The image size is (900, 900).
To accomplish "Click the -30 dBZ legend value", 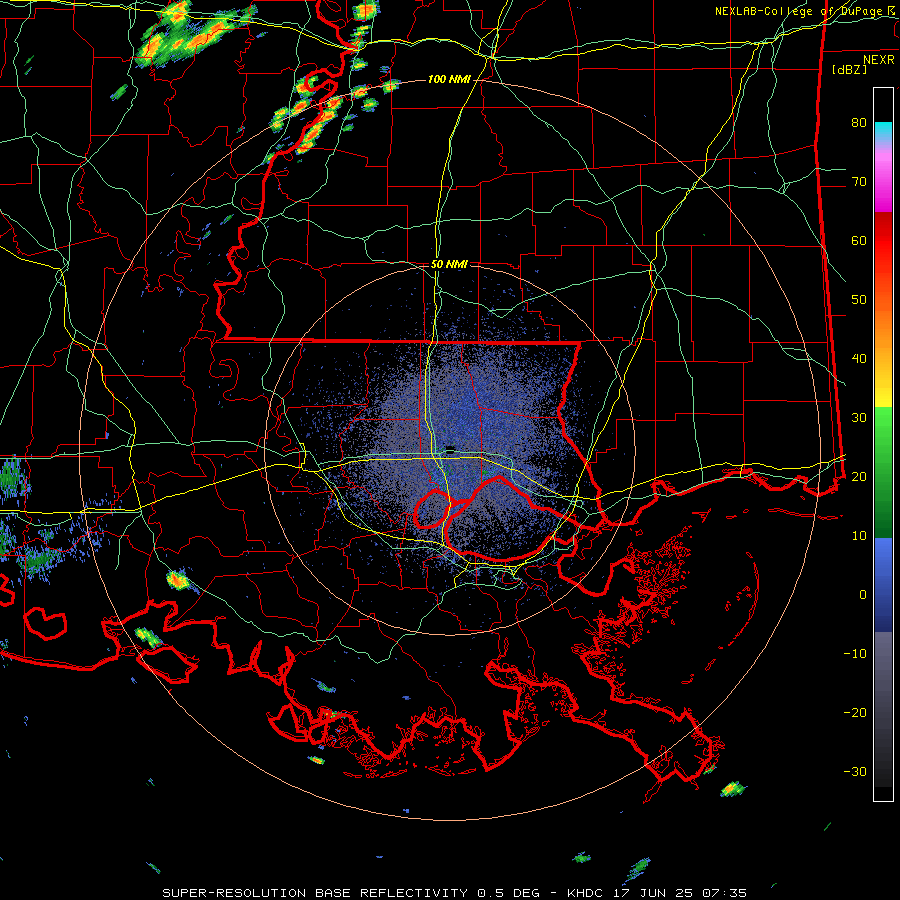I will coord(855,771).
